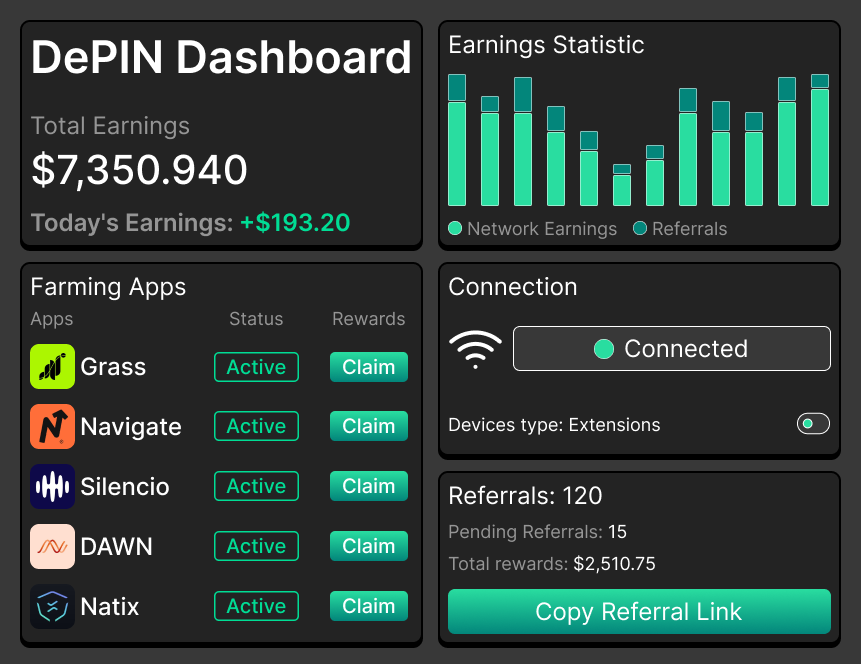
Task: Claim rewards for DAWN
Action: [368, 546]
